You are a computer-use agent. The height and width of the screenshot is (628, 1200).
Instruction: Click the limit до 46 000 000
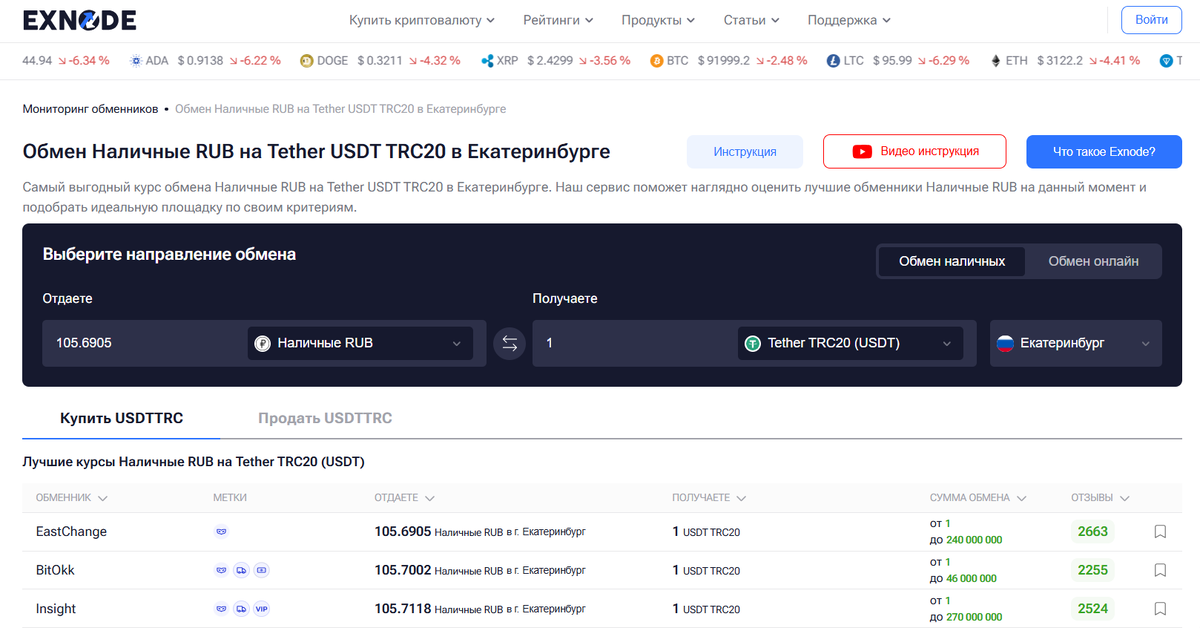(963, 578)
